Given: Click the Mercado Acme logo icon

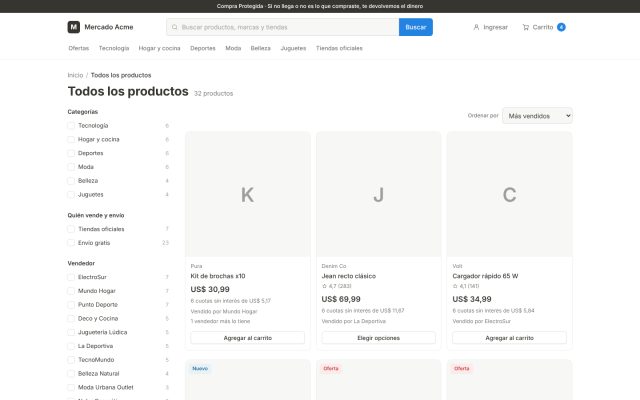Looking at the screenshot, I should click(73, 27).
